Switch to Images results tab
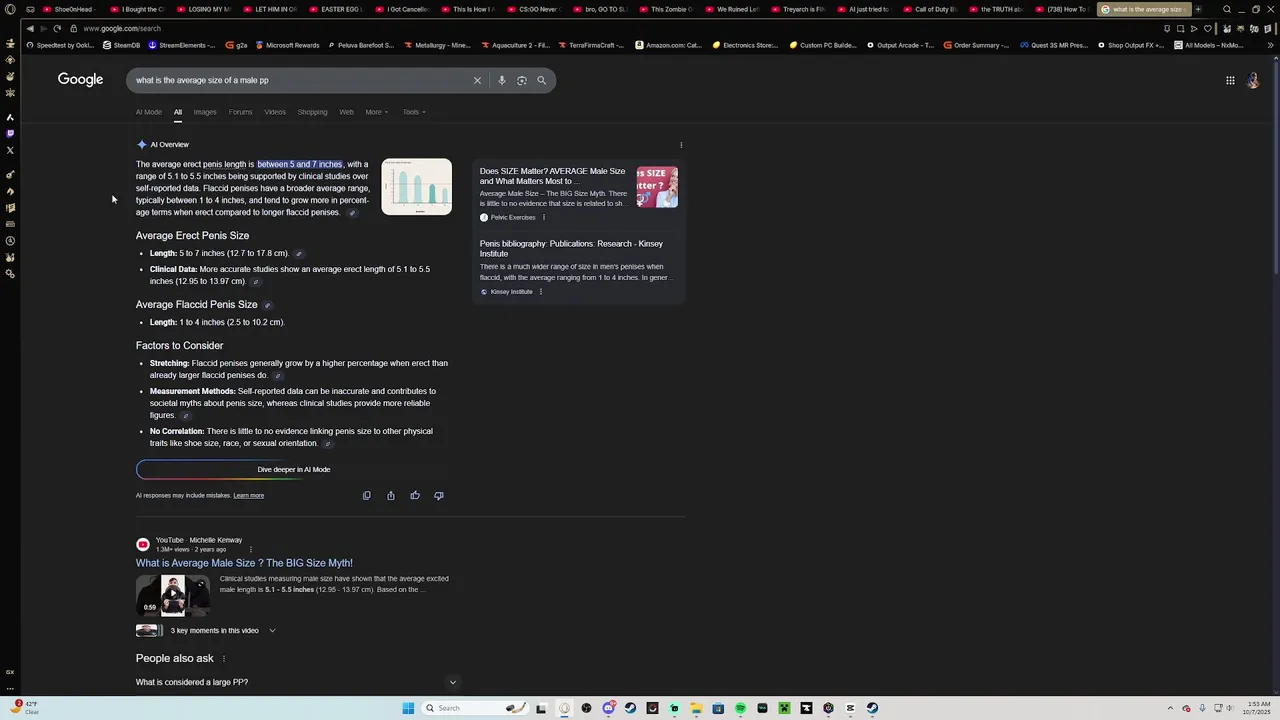 coord(205,112)
